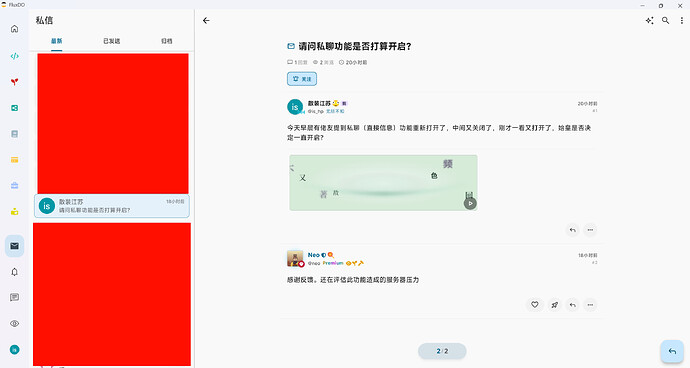
Task: Open the green share sidebar icon
Action: point(15,108)
